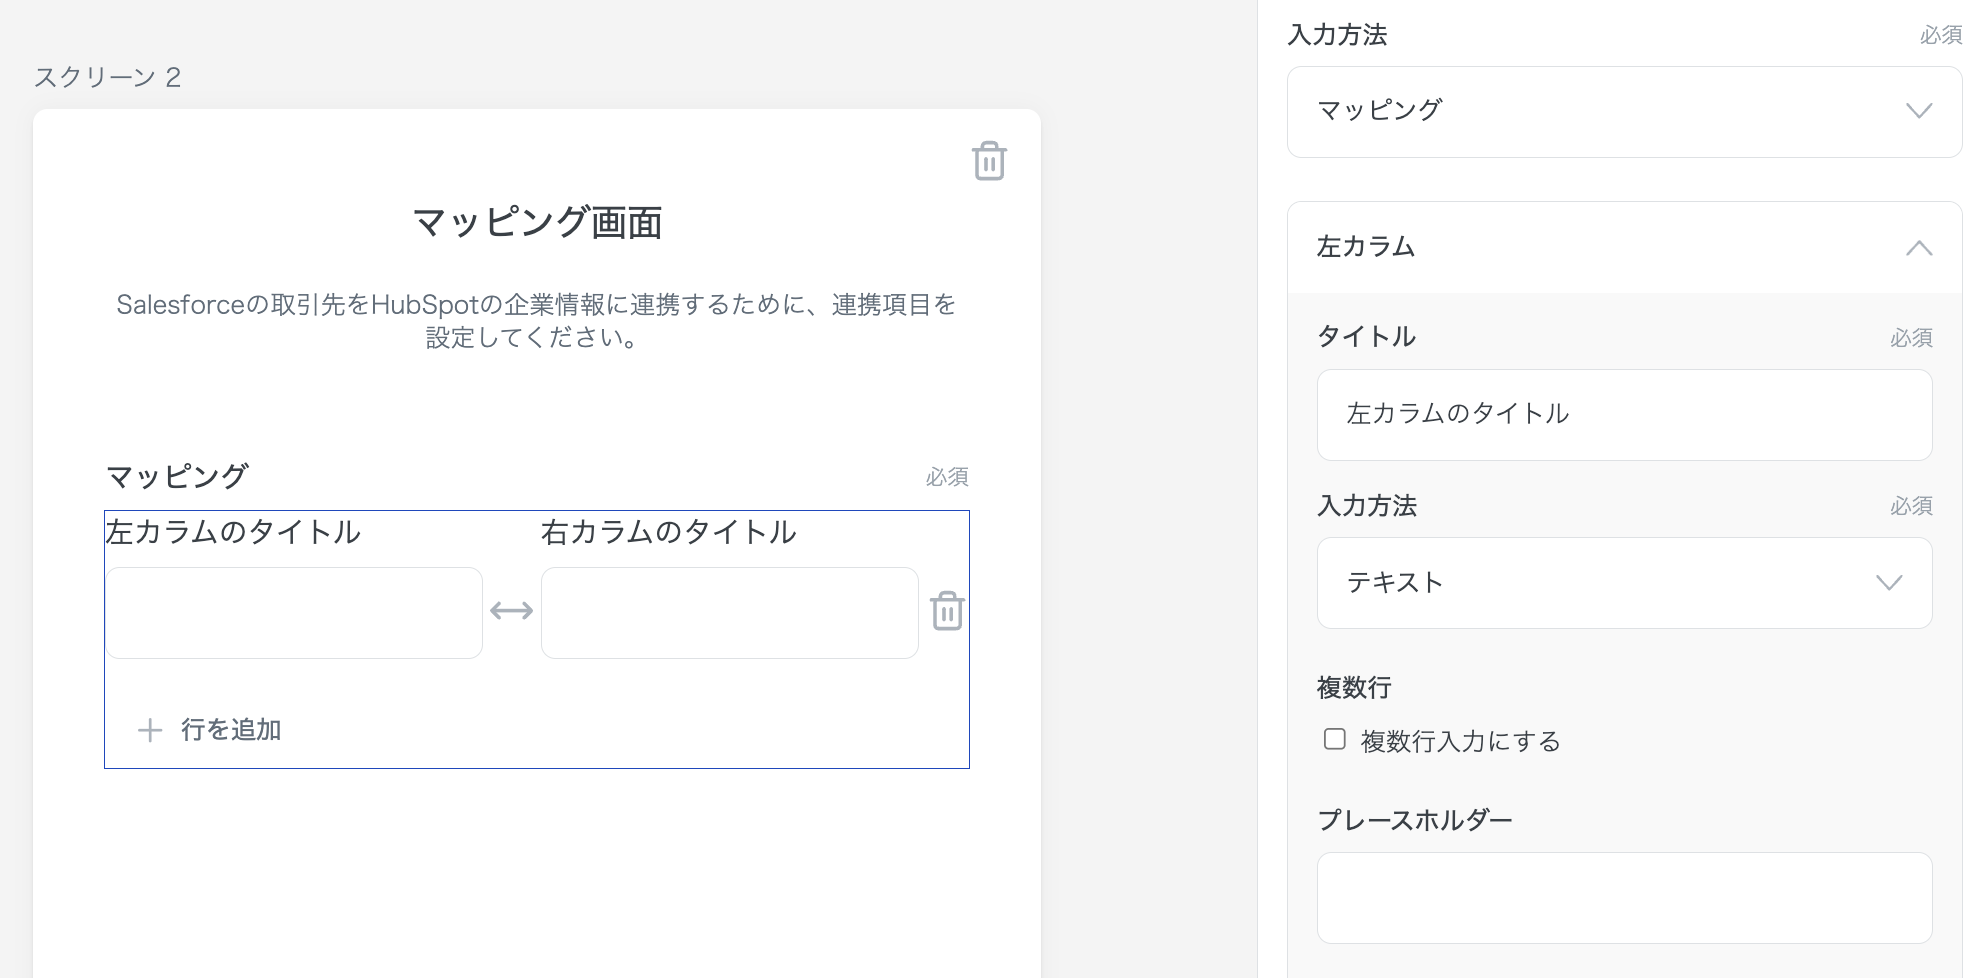Collapse the 左カラム section using its chevron
1980x978 pixels.
pyautogui.click(x=1918, y=248)
